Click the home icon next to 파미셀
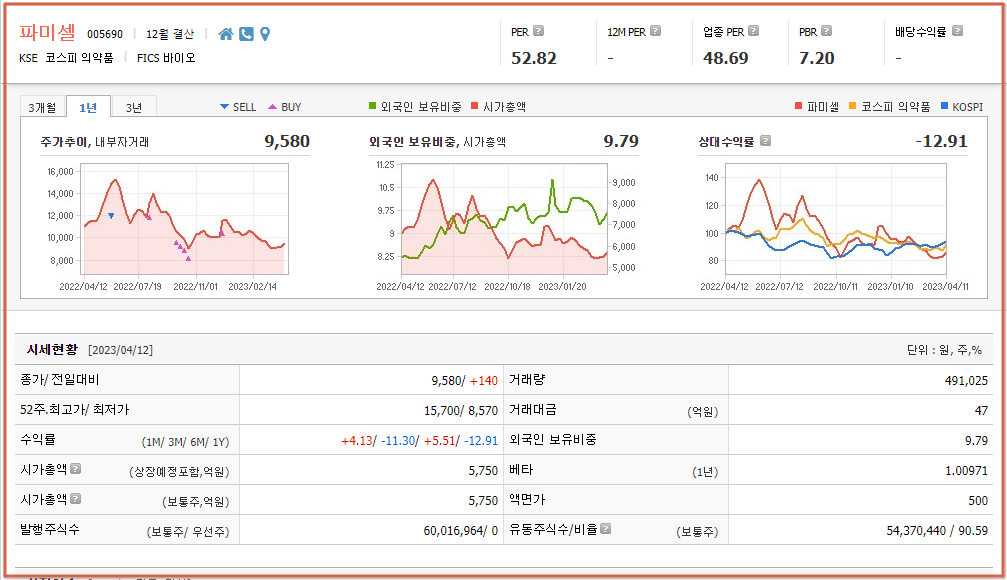Screen dimensions: 1007x580 [x=225, y=32]
